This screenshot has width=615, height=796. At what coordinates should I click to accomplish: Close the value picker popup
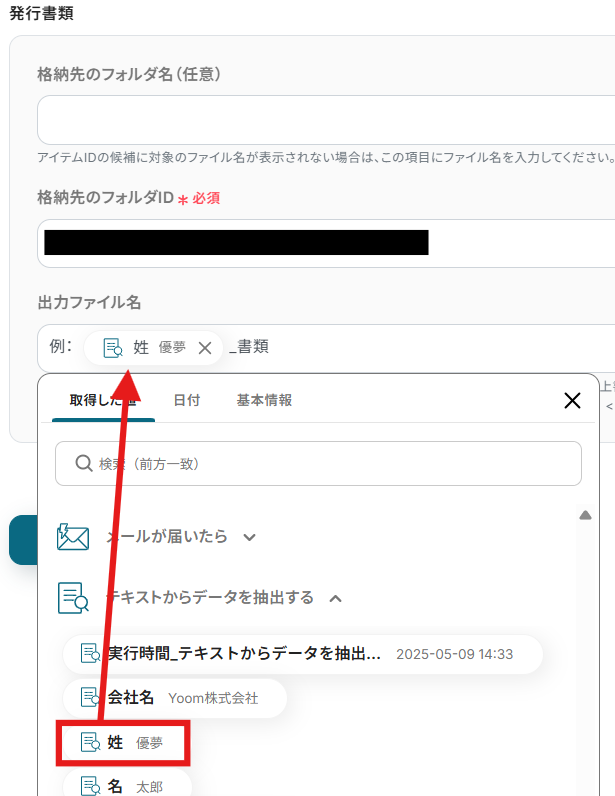[x=572, y=401]
